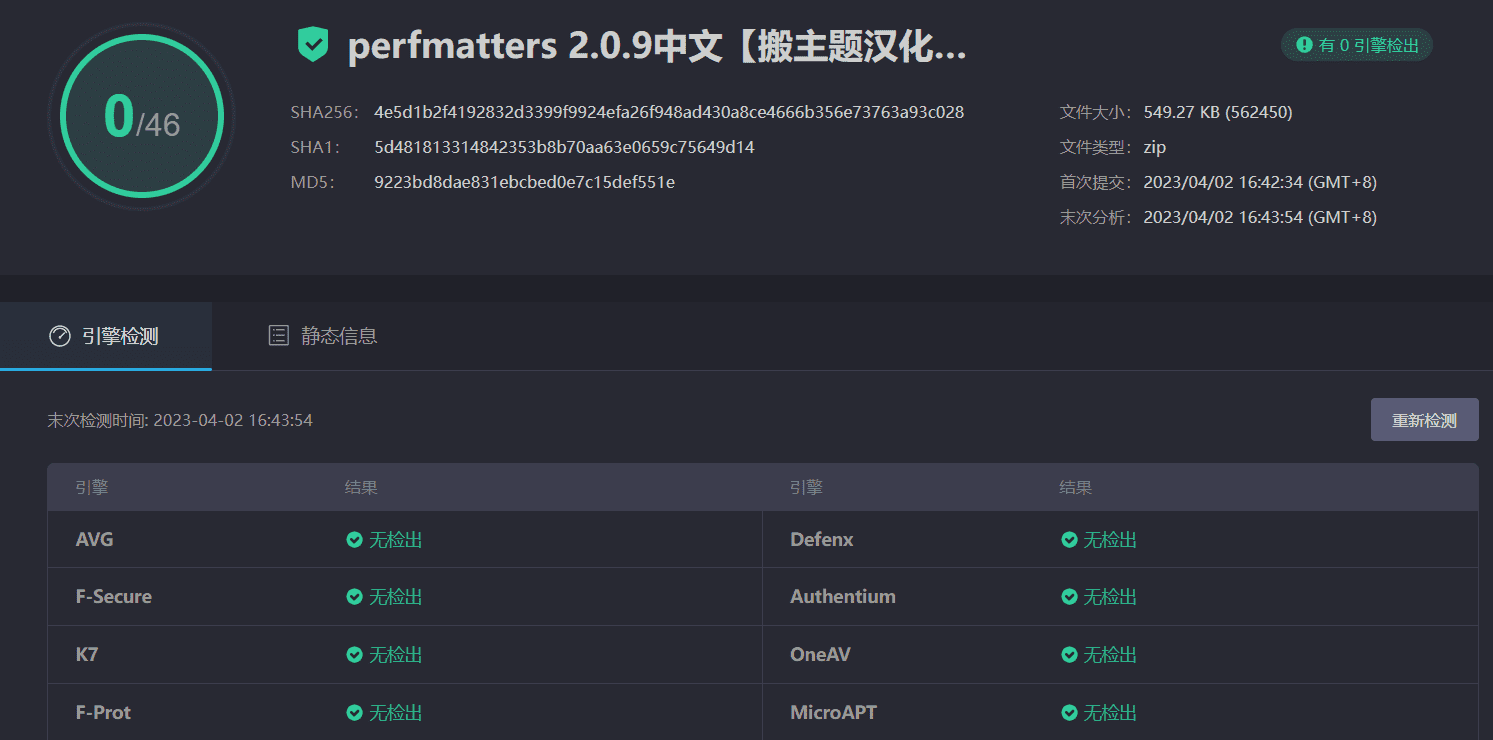
Task: Click the 0/46 detection score circle
Action: 142,117
